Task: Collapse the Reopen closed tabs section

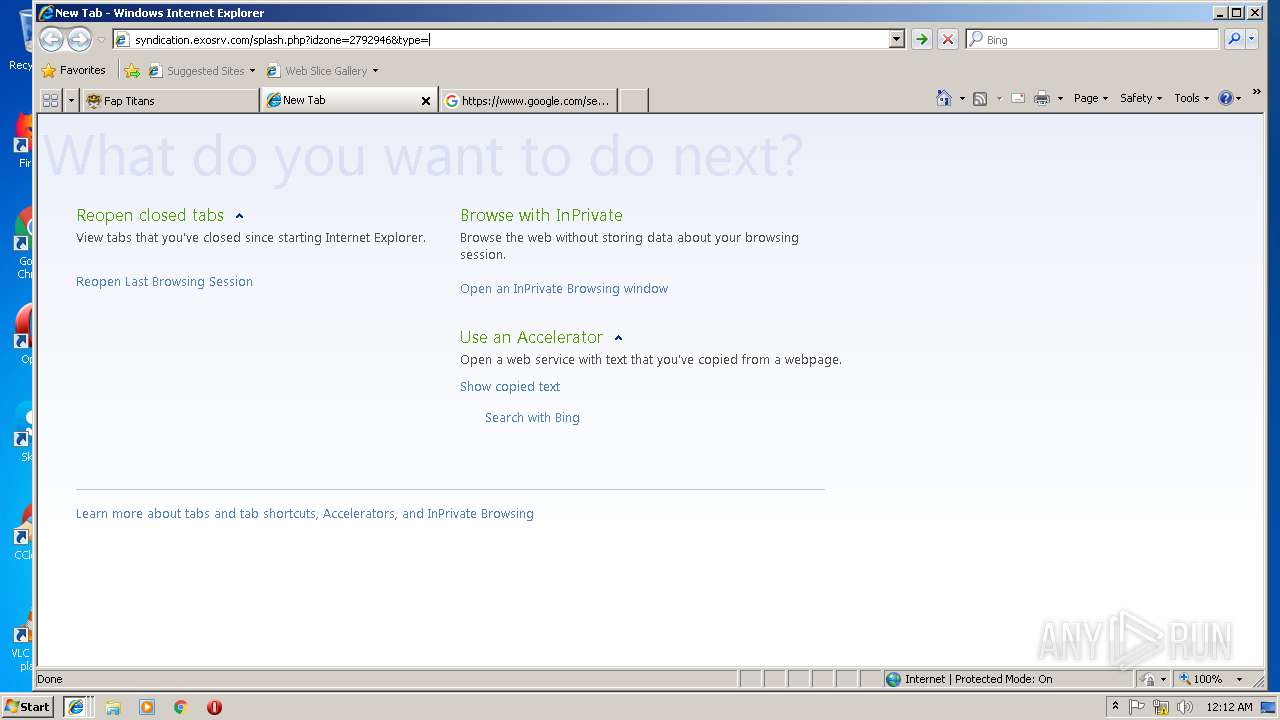Action: tap(239, 216)
